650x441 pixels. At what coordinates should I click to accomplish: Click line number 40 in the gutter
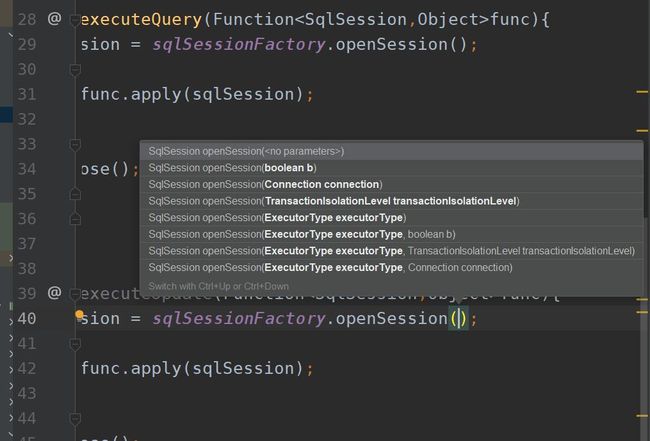coord(27,318)
